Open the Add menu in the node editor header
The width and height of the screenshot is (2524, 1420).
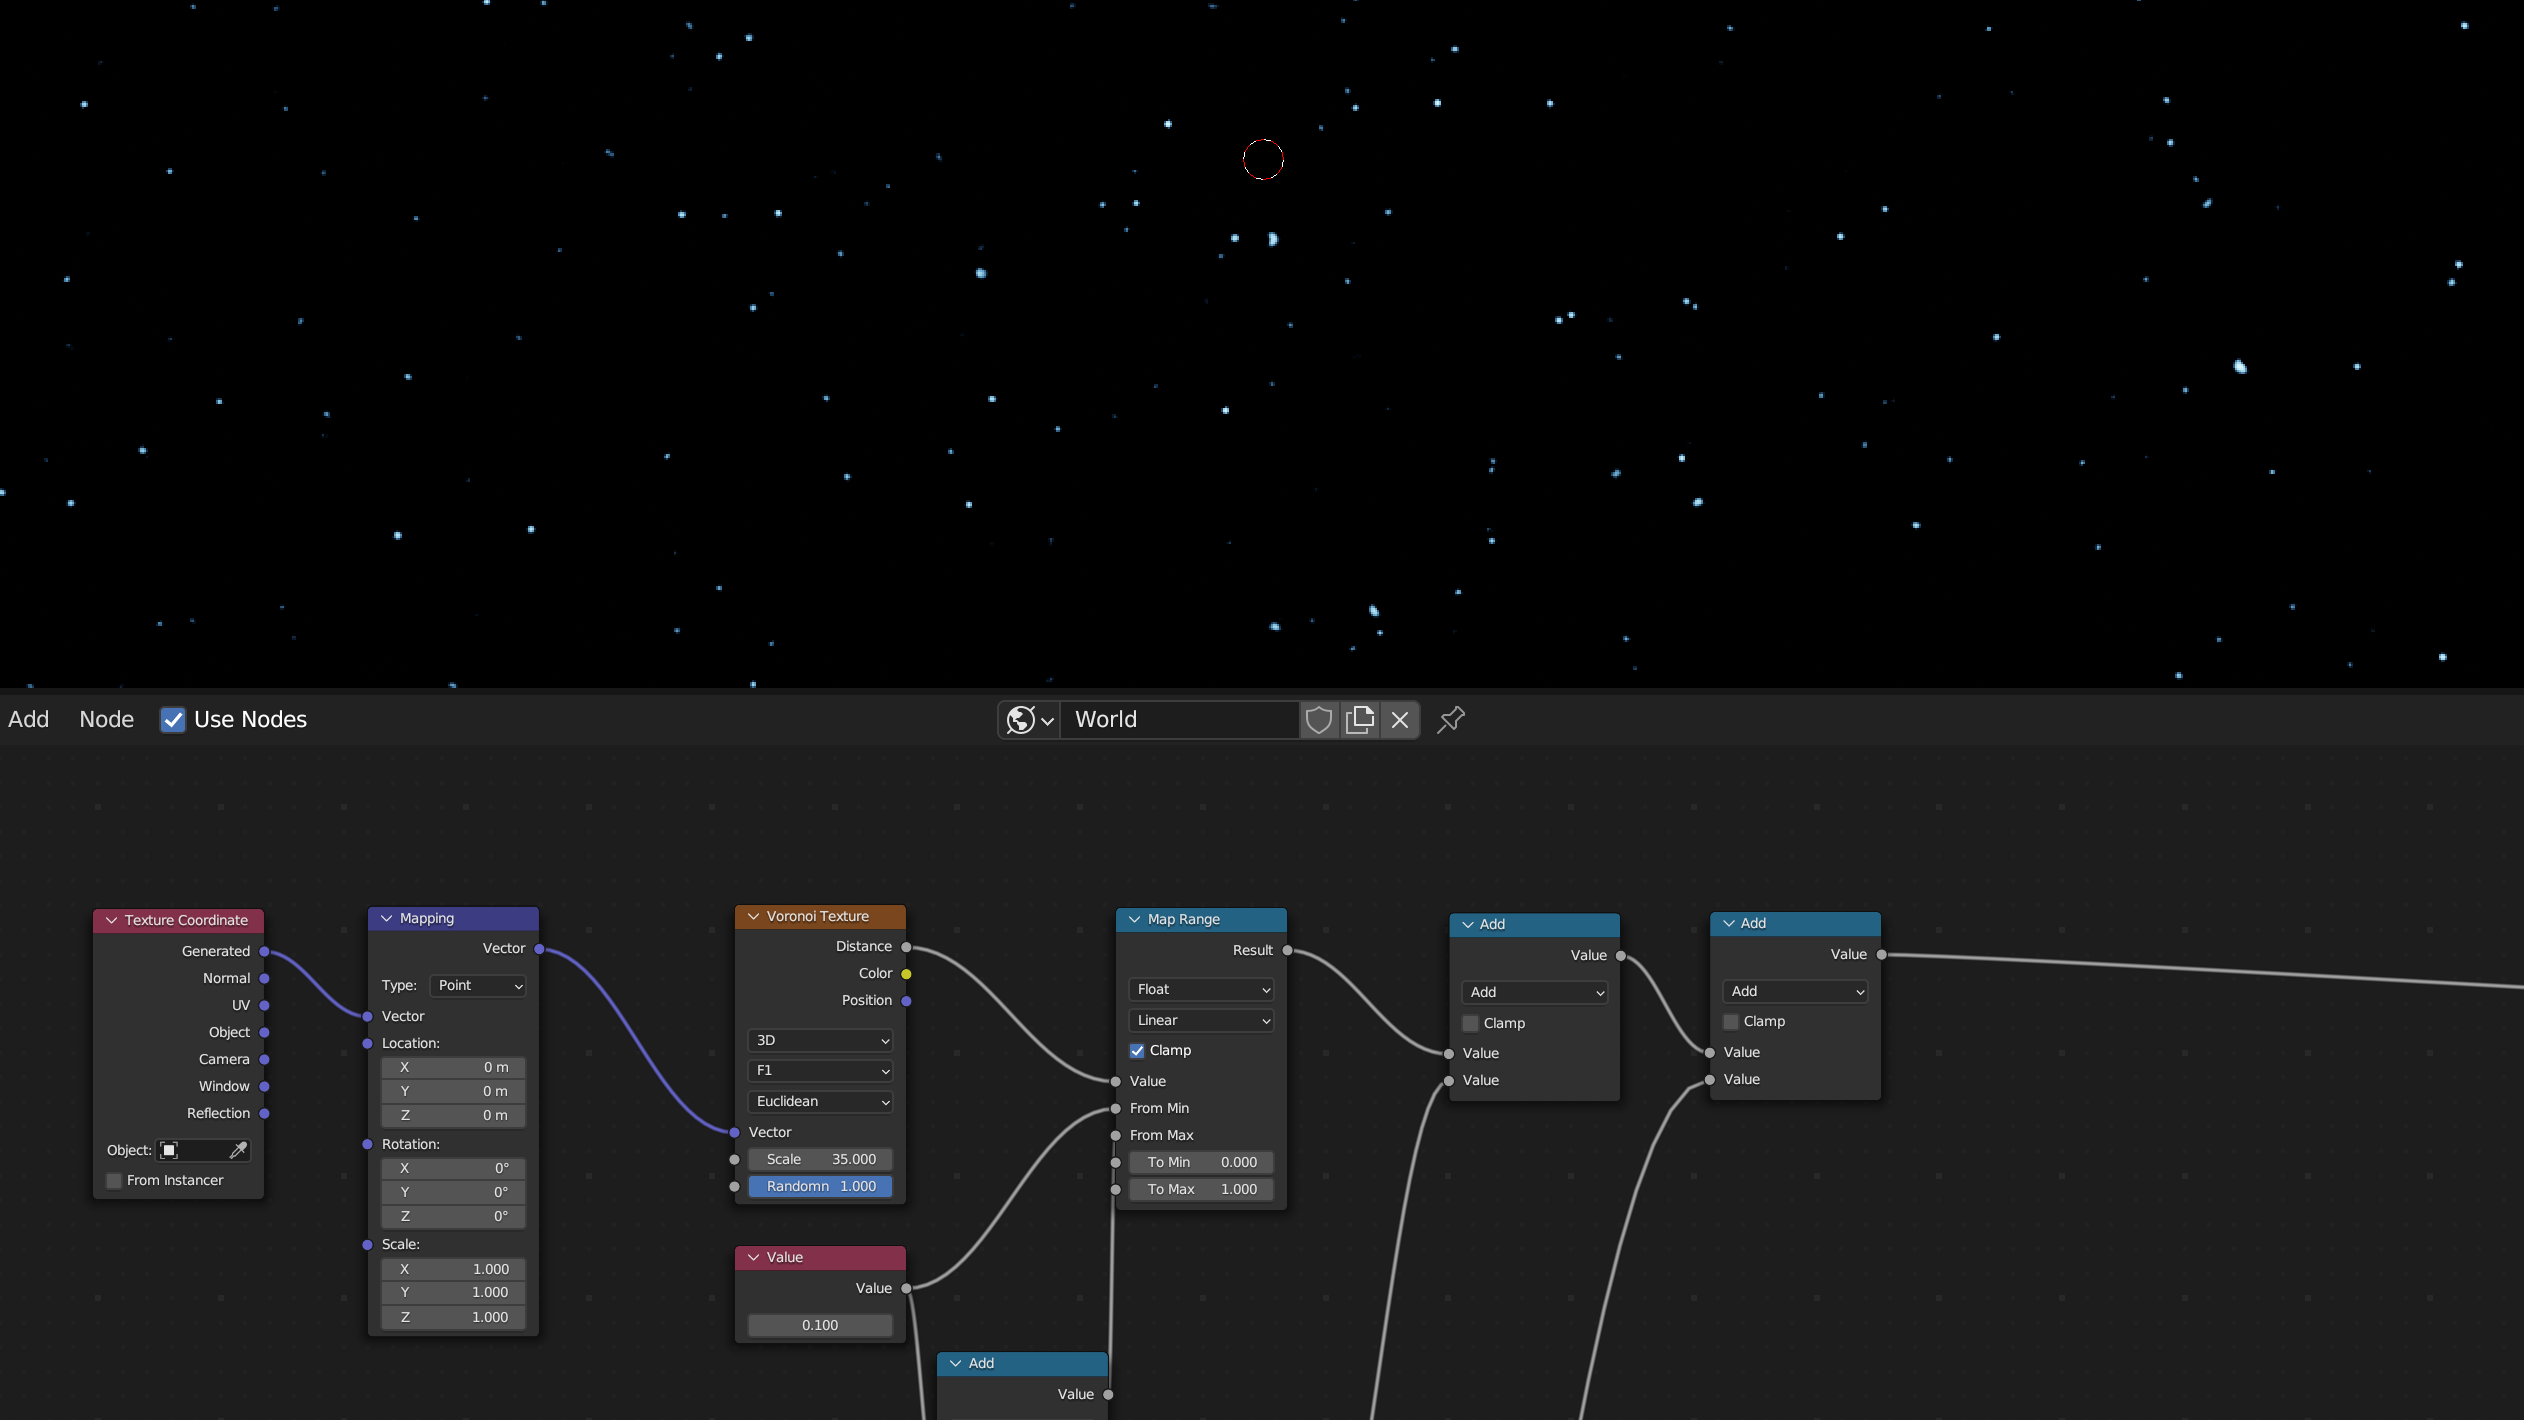[28, 720]
